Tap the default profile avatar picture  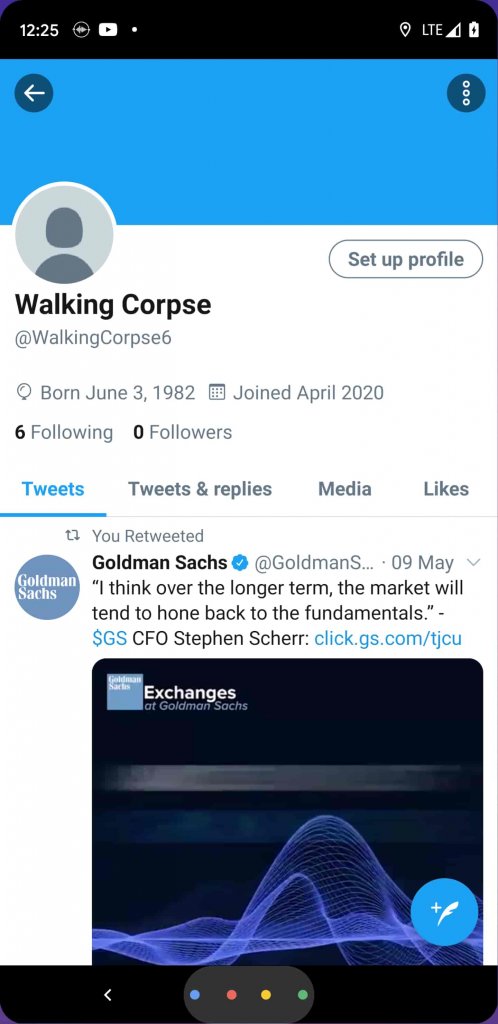pos(64,234)
